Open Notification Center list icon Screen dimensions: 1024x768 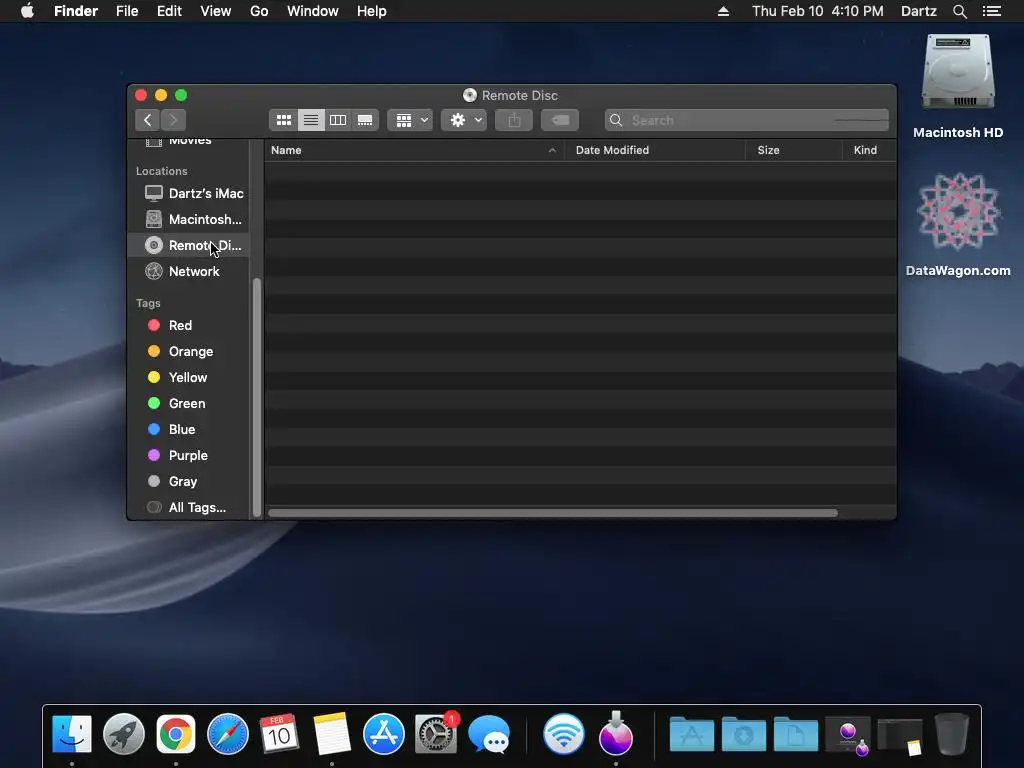point(992,11)
